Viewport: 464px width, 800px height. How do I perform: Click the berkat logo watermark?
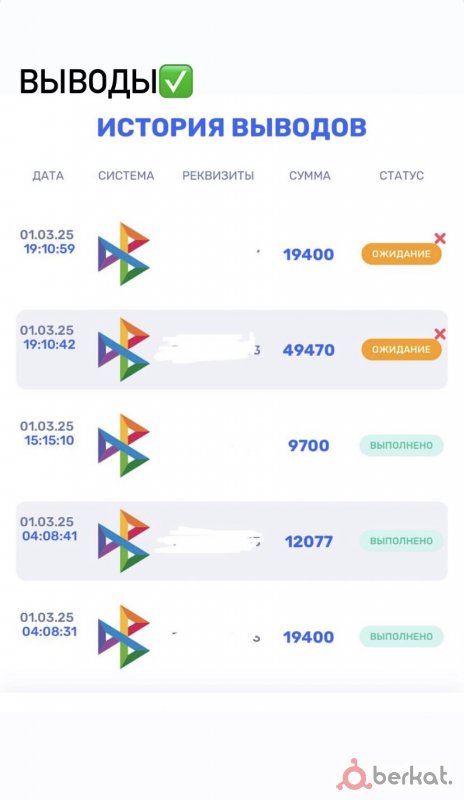[394, 775]
